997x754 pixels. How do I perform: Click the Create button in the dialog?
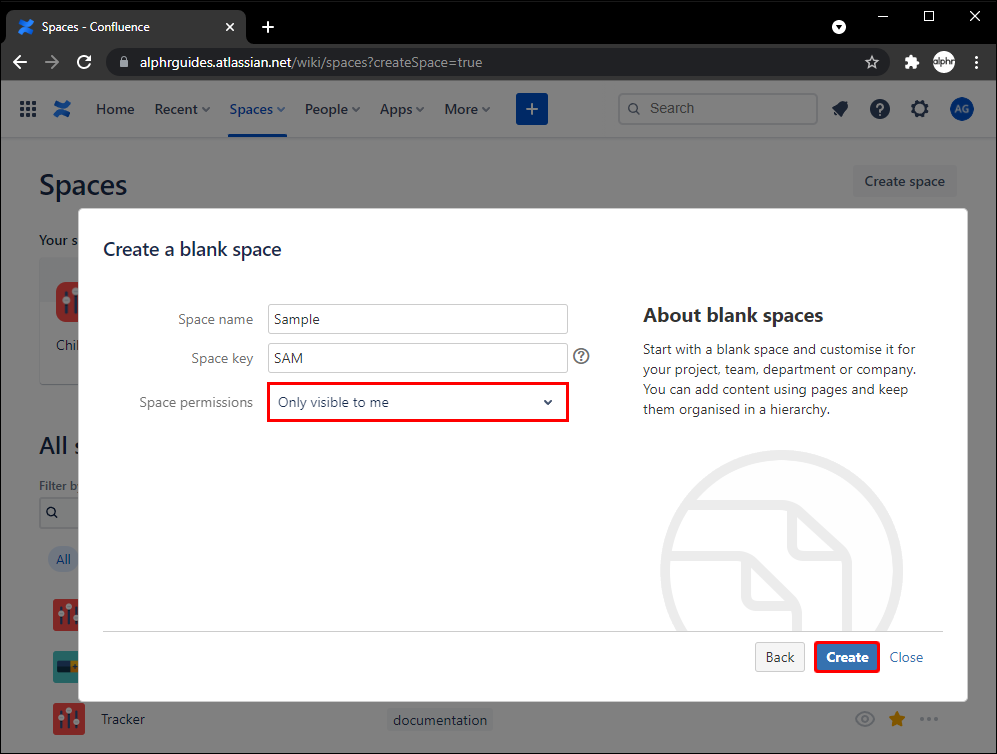[847, 657]
